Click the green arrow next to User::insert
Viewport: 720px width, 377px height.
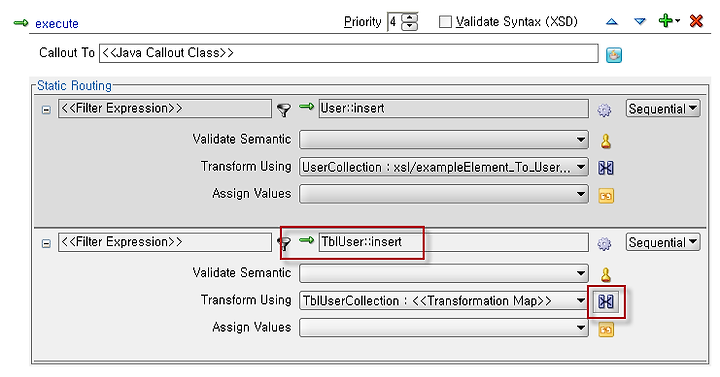pos(306,107)
